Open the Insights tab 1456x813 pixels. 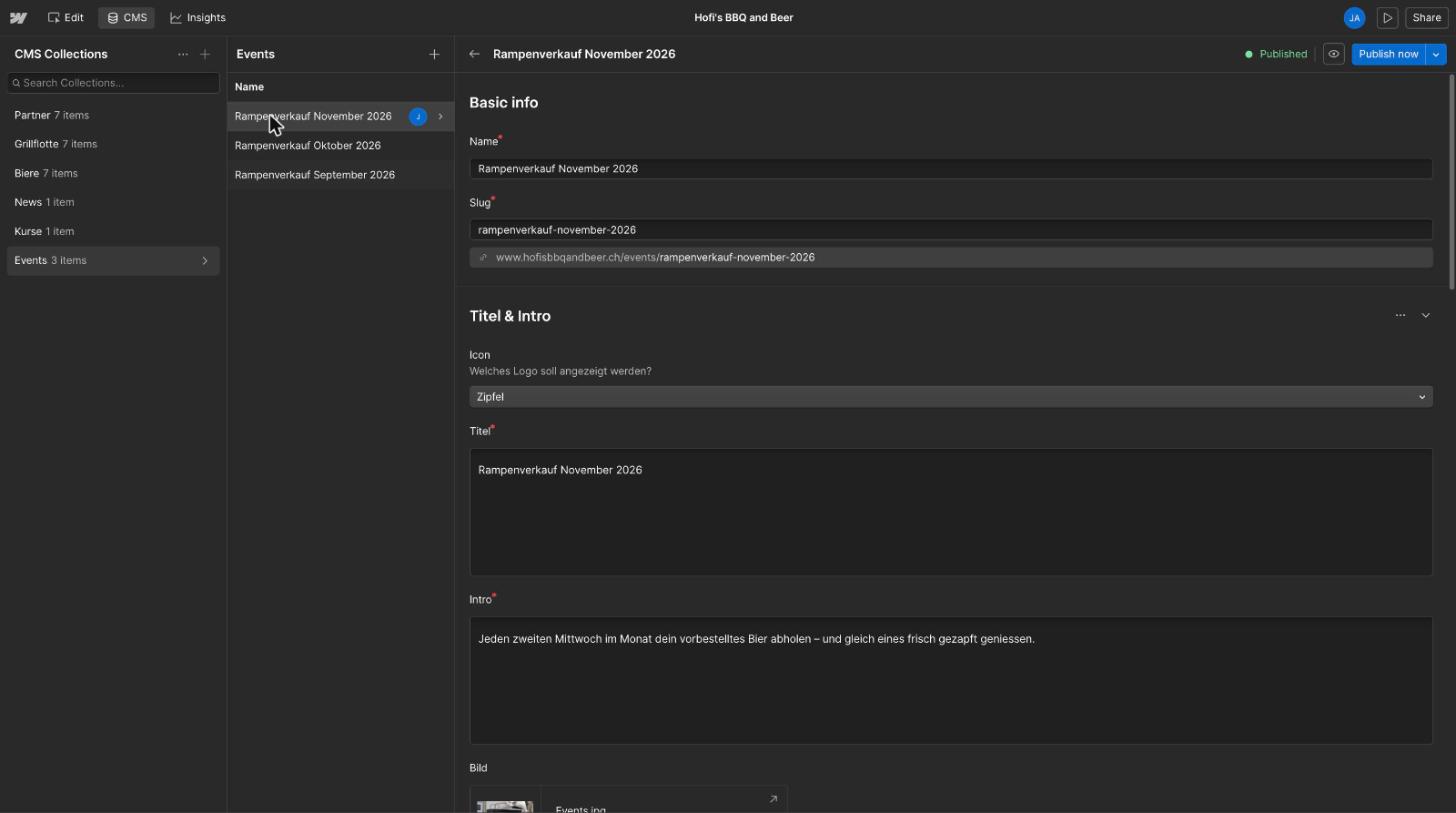tap(198, 18)
